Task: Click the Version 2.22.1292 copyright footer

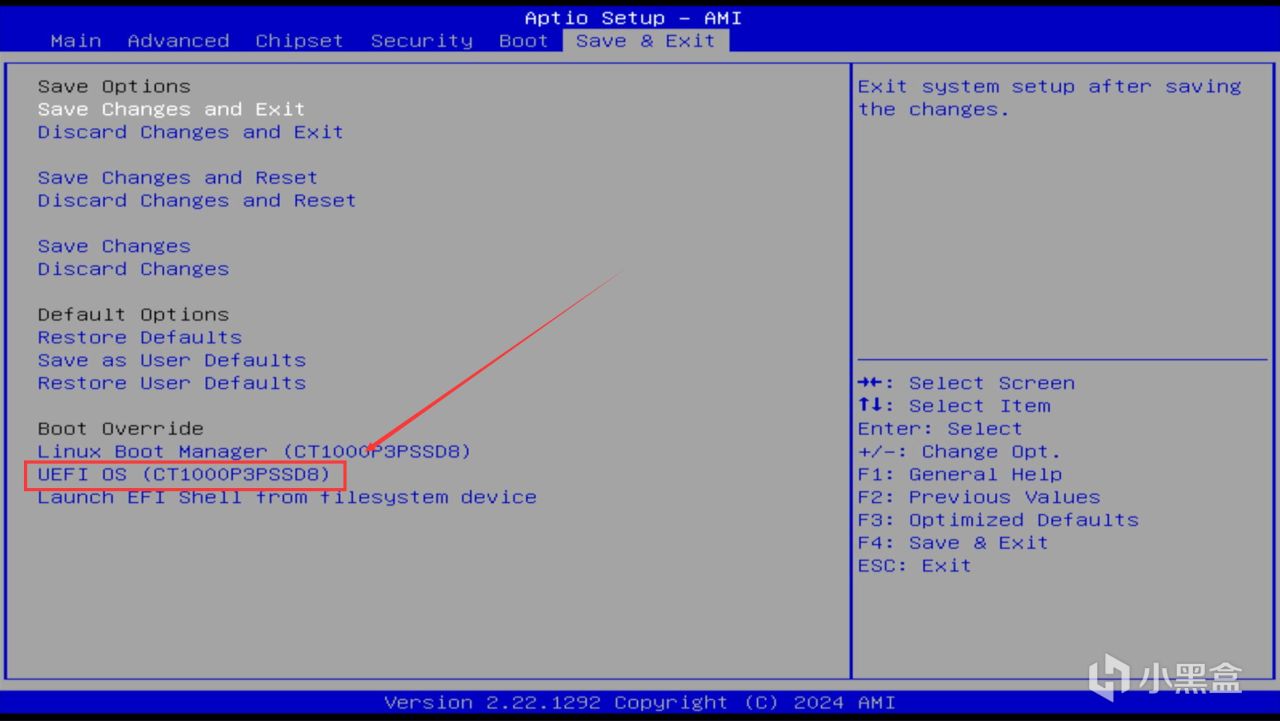Action: [640, 703]
